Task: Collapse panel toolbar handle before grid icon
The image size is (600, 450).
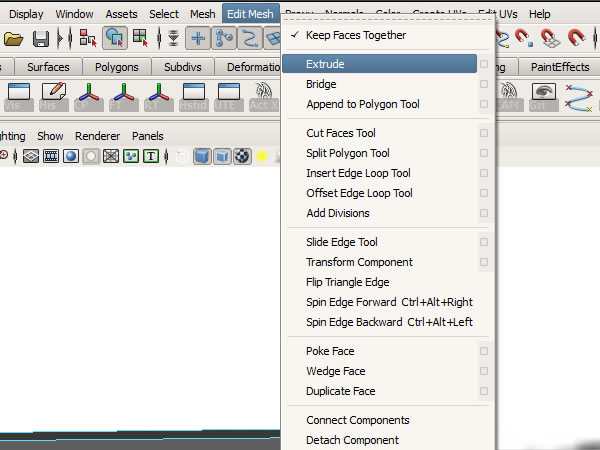Action: tap(15, 156)
